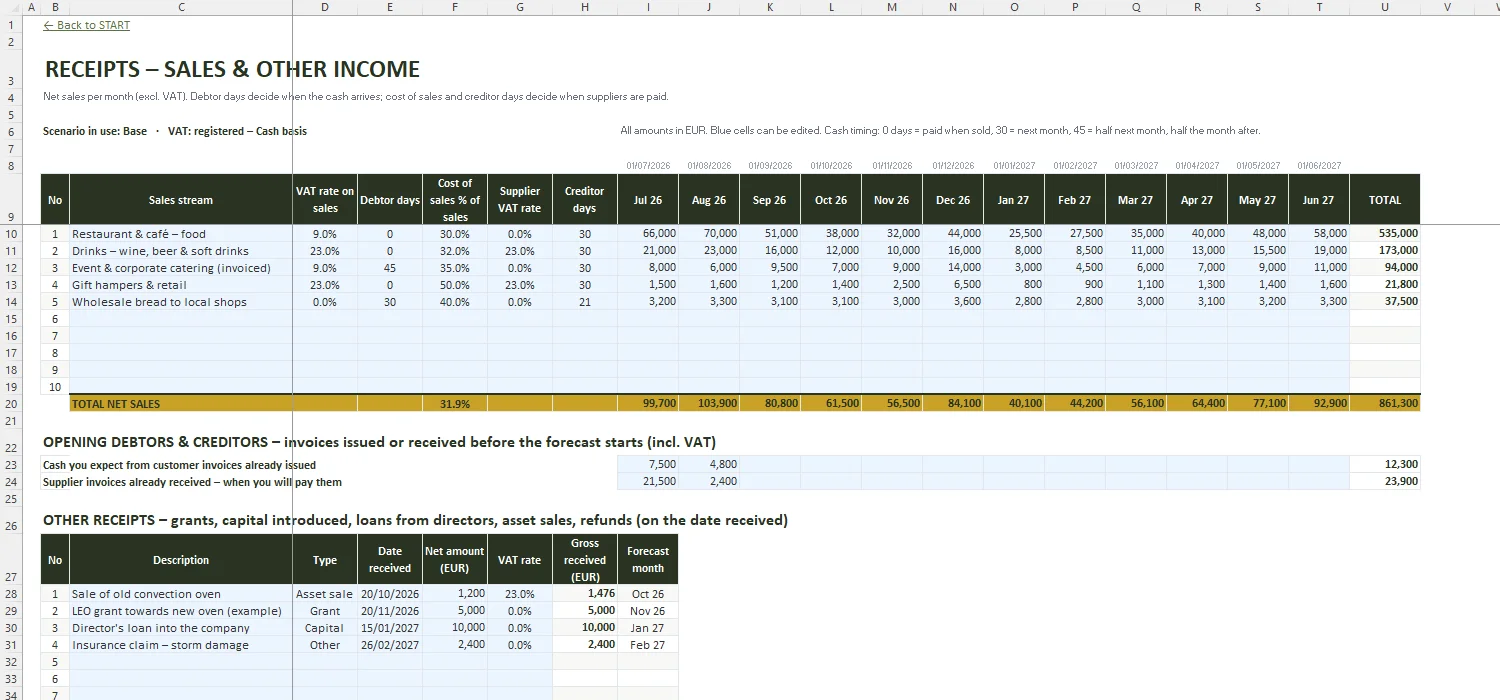Screen dimensions: 1500x700
Task: Select Wholesale bread creditor days value 21
Action: [x=585, y=302]
